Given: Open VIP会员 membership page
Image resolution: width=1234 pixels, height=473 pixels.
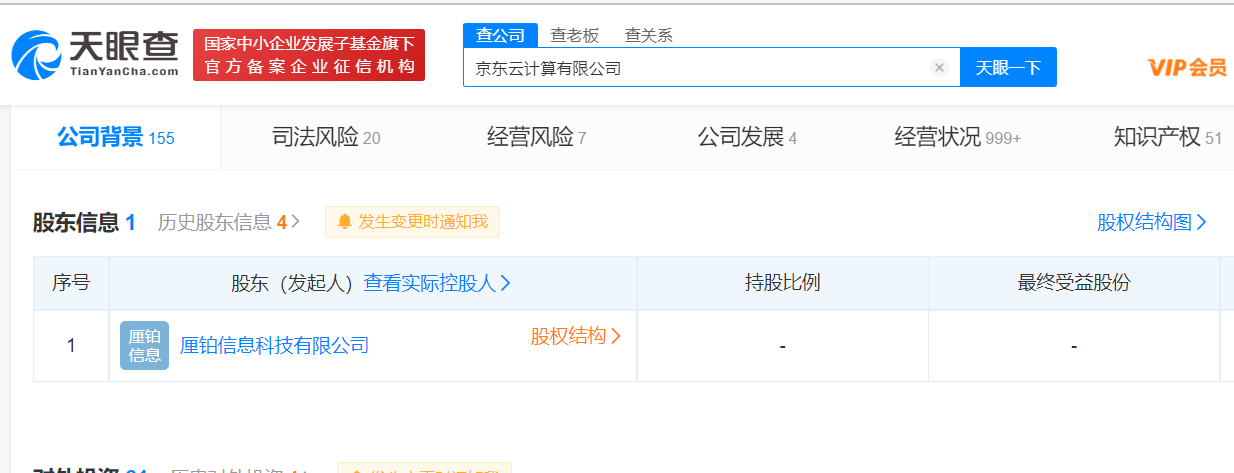Looking at the screenshot, I should pos(1187,68).
